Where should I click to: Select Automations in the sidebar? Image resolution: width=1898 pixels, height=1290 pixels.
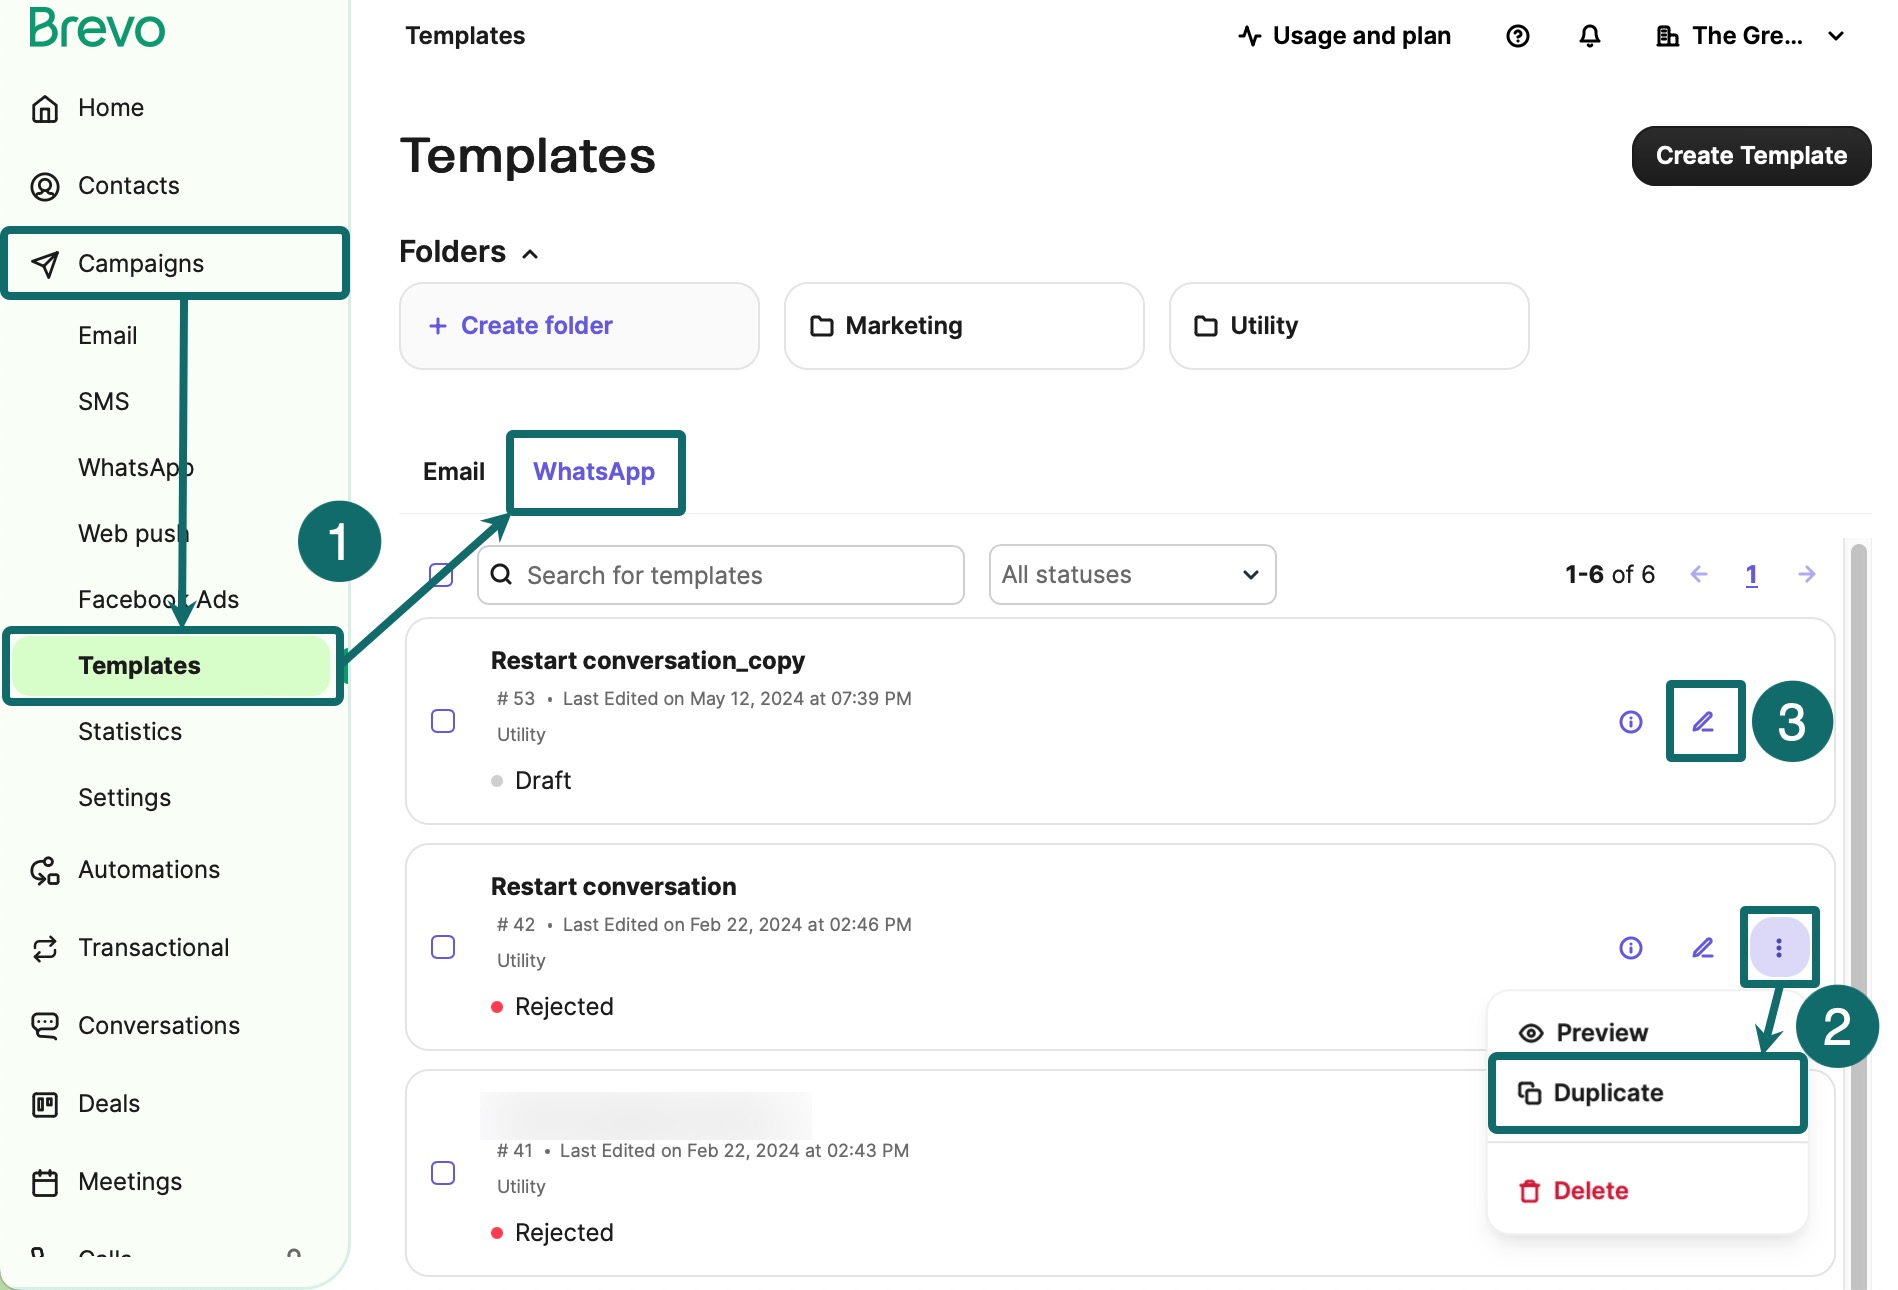(148, 869)
